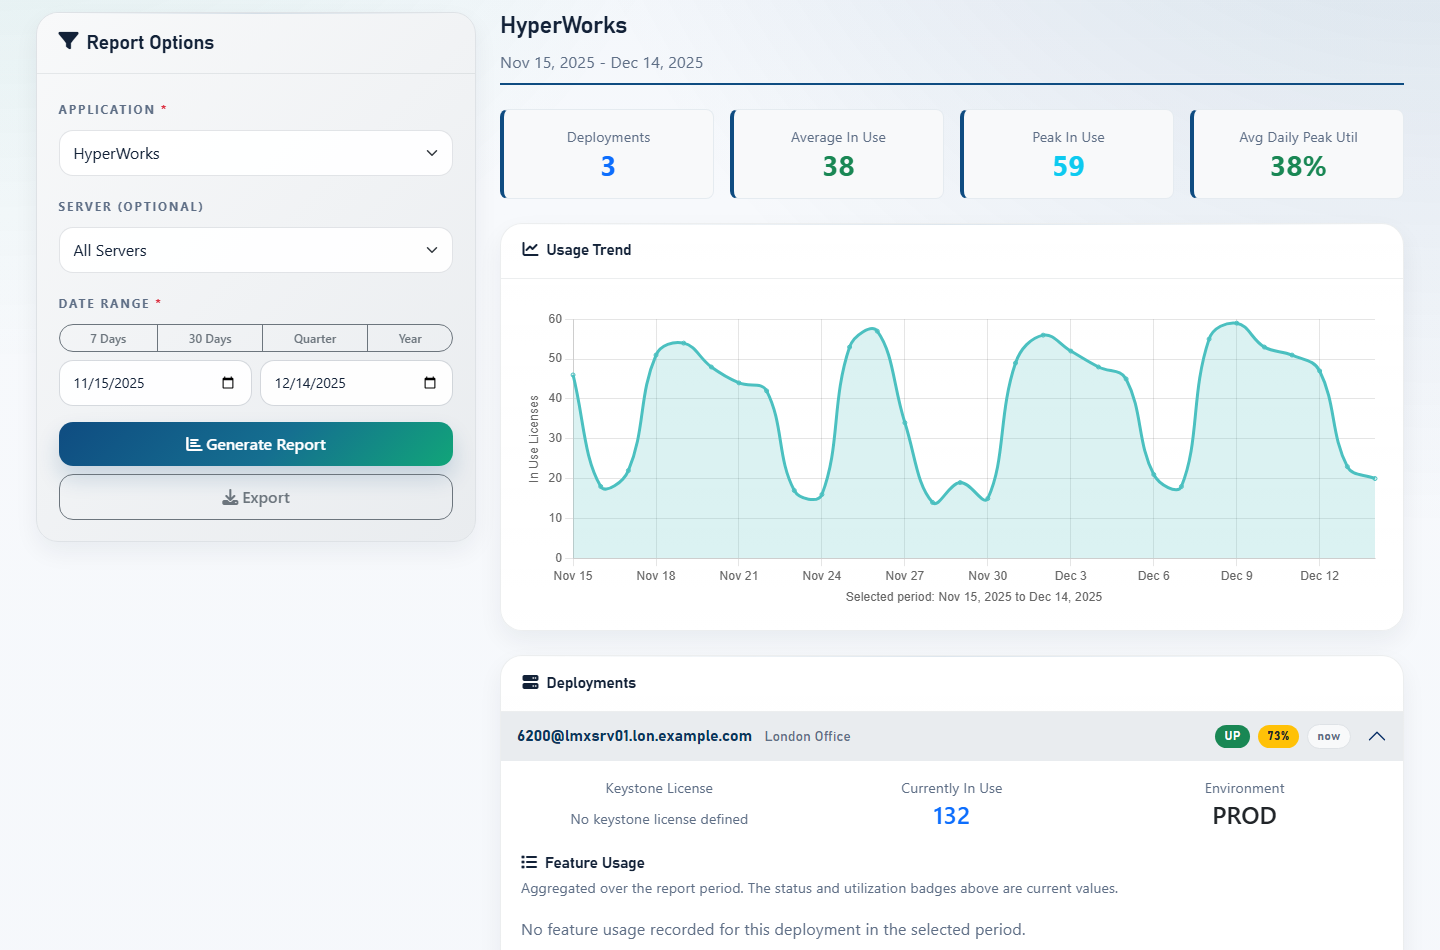Viewport: 1440px width, 950px height.
Task: Click the 'now' badge
Action: click(1328, 736)
